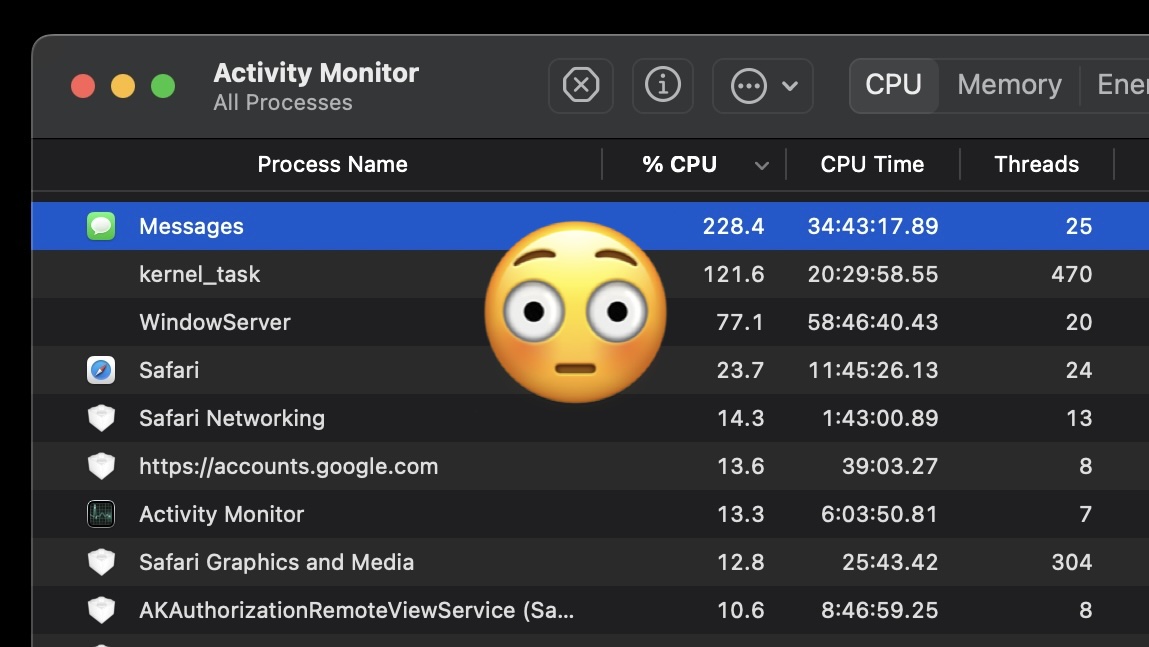Sort by Process Name column
Screen dimensions: 1149x647
pos(332,164)
